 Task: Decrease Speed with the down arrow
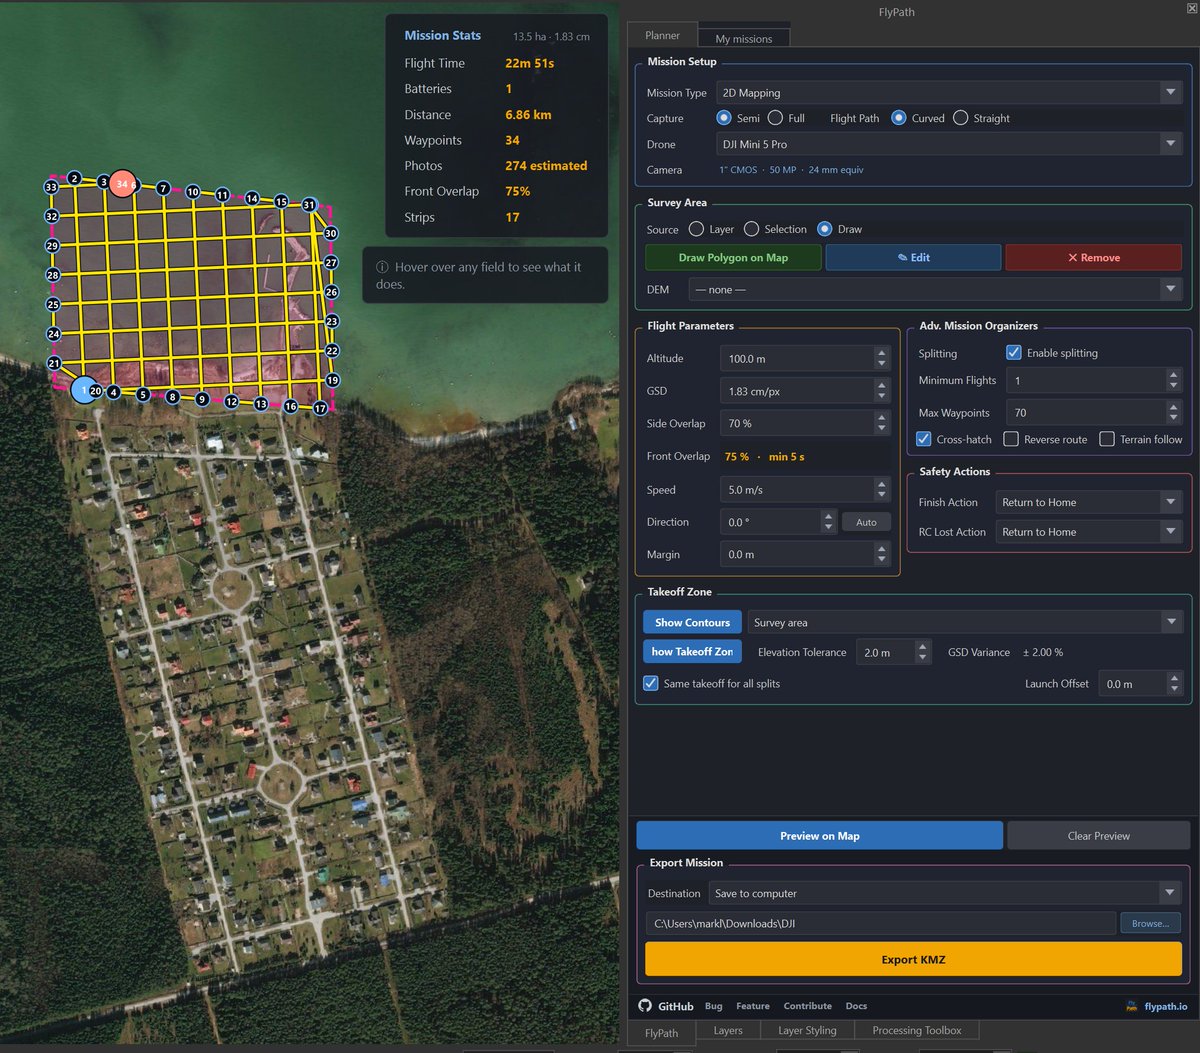(881, 495)
